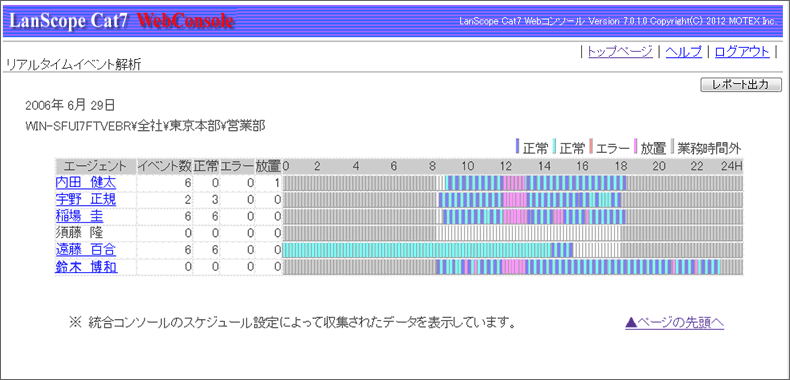This screenshot has height=380, width=790.
Task: Open 宇野 正規 agent link
Action: pos(86,200)
